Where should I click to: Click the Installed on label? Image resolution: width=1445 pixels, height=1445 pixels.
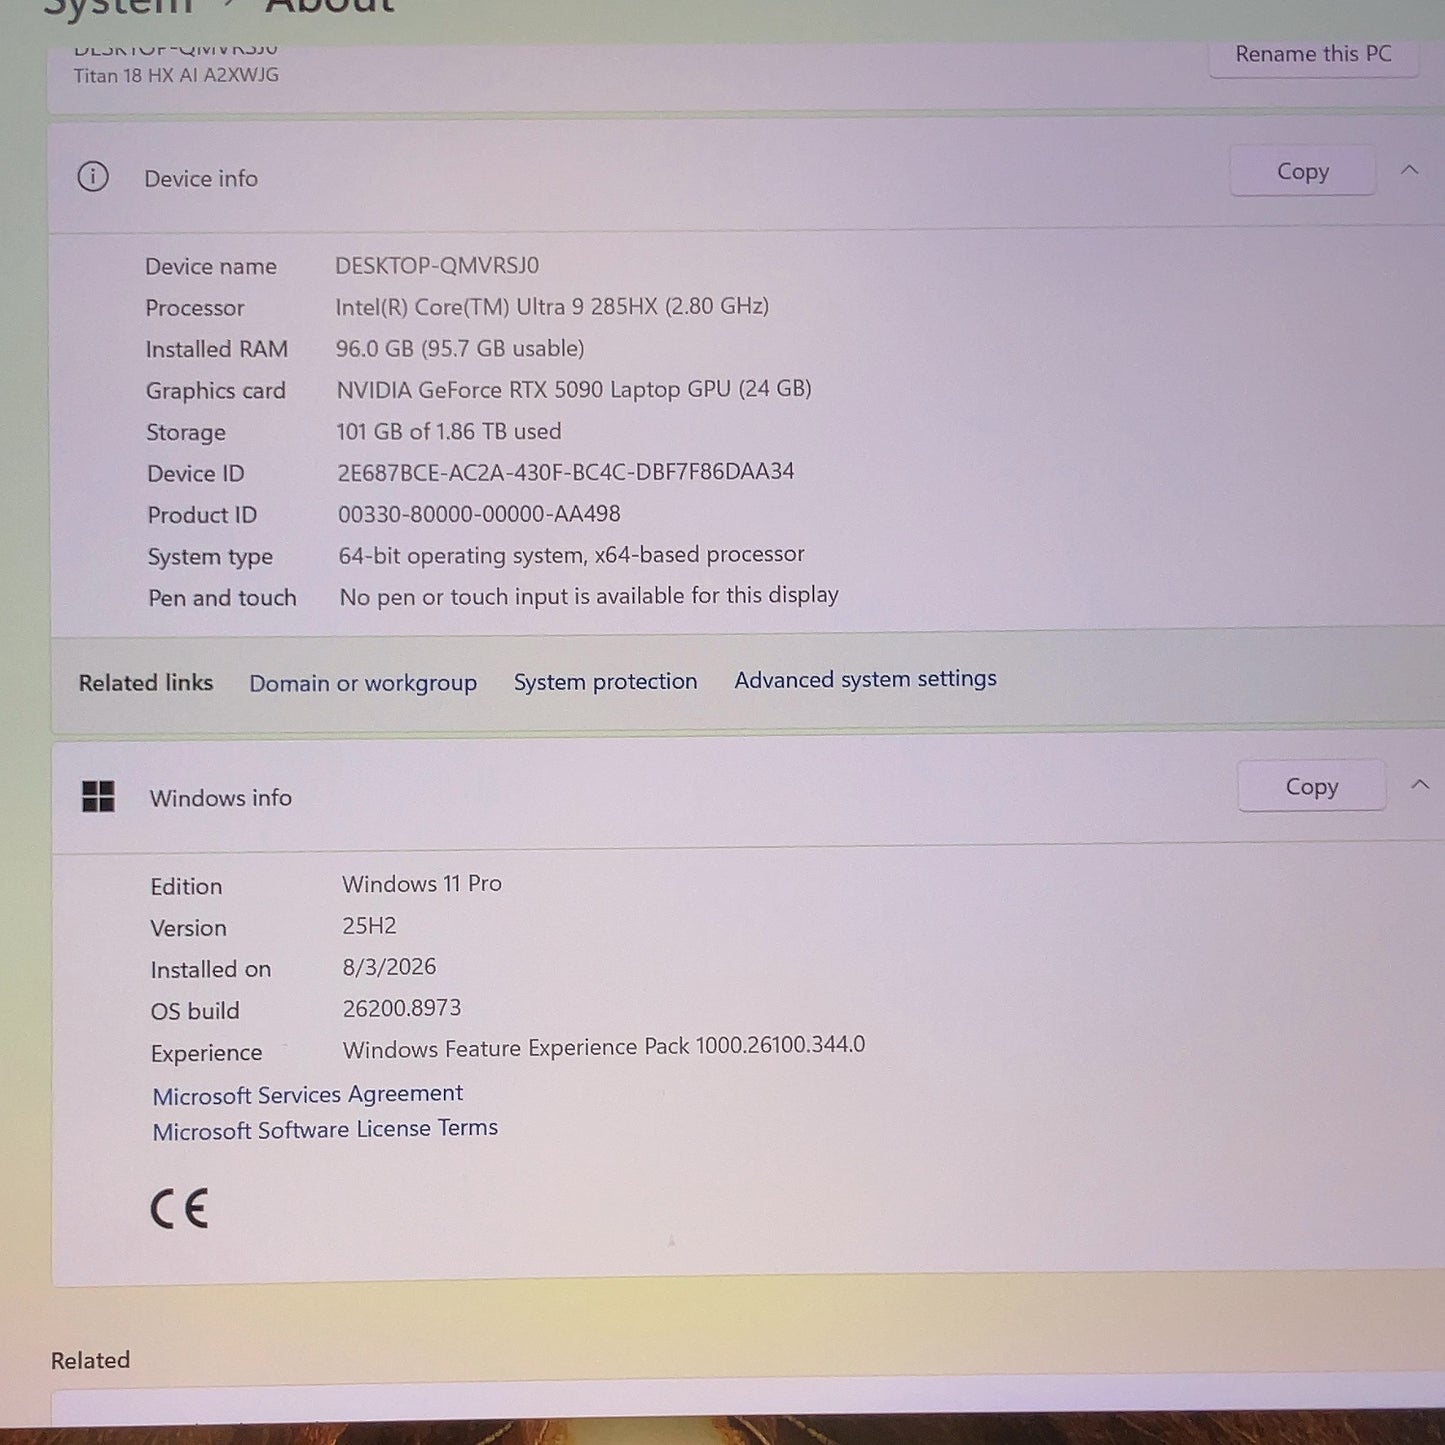point(211,969)
